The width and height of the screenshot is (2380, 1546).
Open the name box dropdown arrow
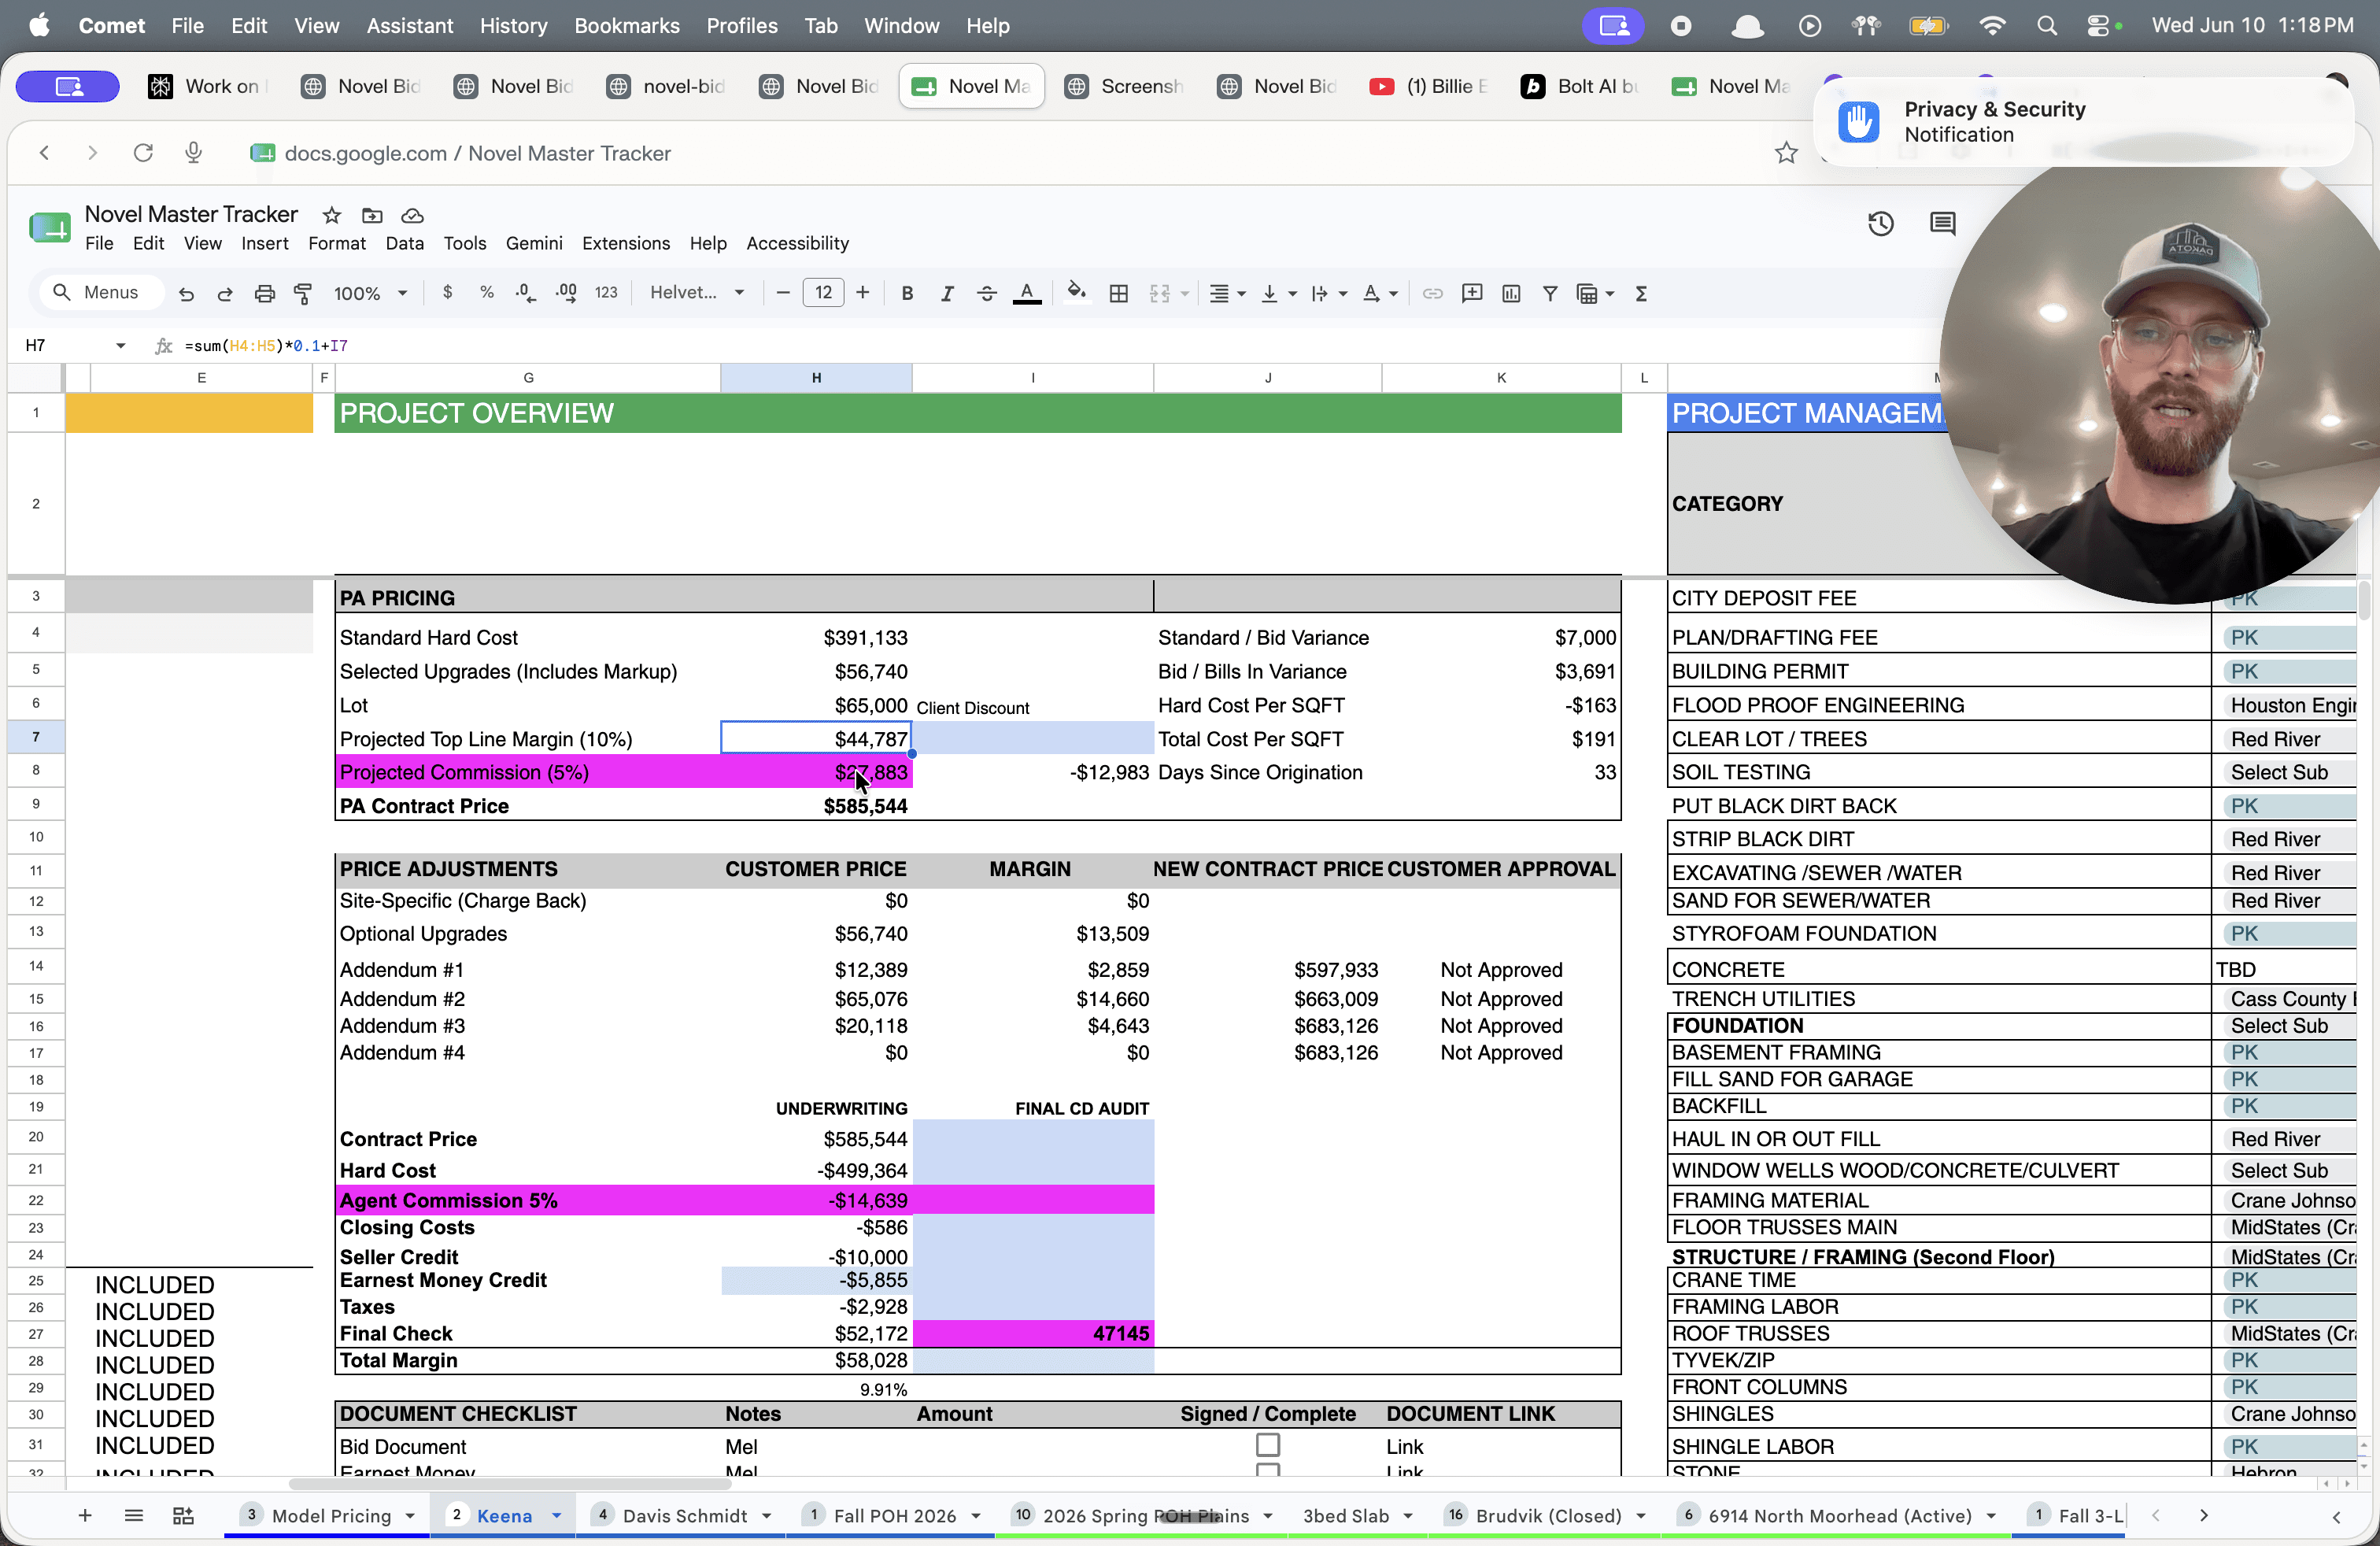tap(121, 345)
